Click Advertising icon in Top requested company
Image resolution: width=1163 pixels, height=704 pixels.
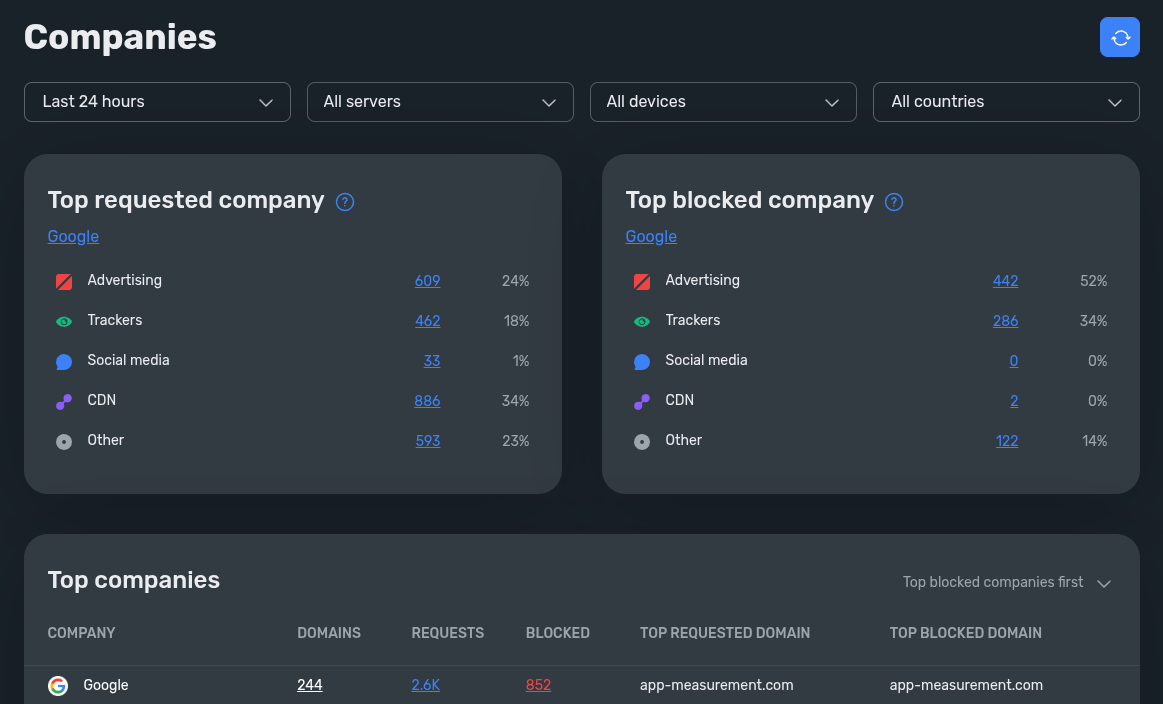pos(64,281)
